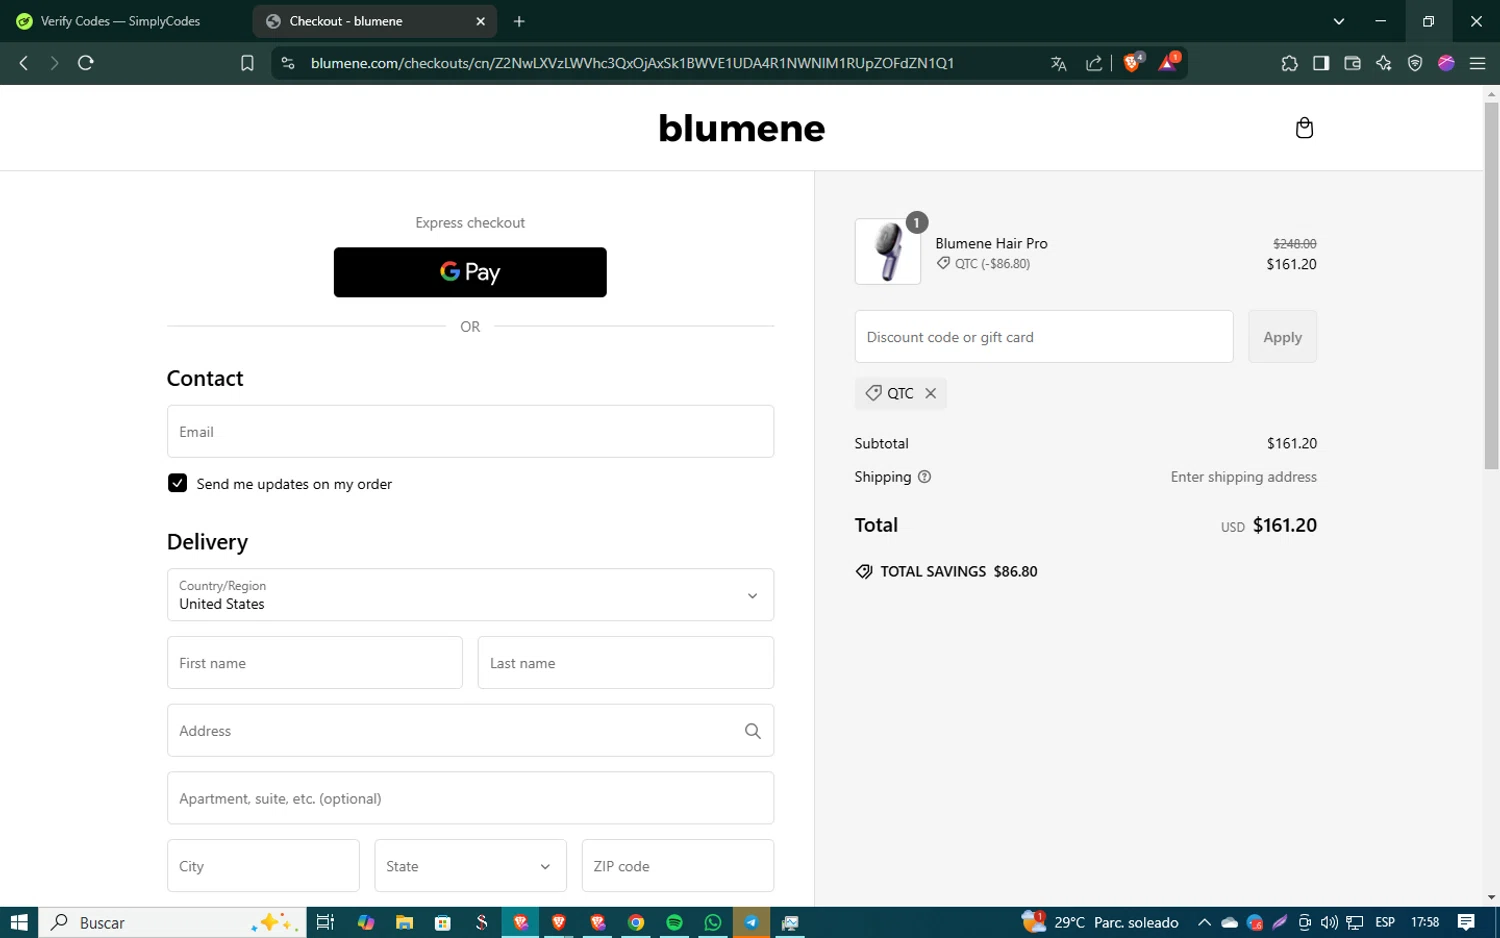Image resolution: width=1500 pixels, height=938 pixels.
Task: Reload the checkout page
Action: click(86, 63)
